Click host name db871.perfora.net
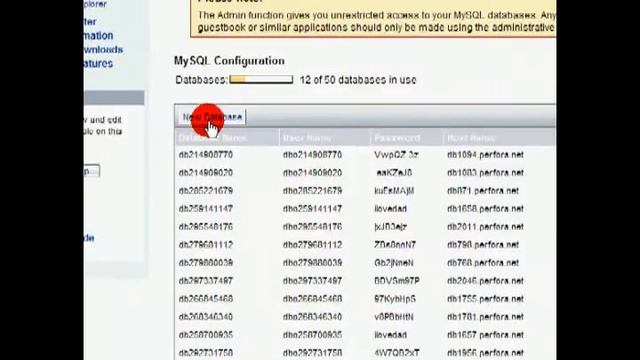 [x=483, y=191]
